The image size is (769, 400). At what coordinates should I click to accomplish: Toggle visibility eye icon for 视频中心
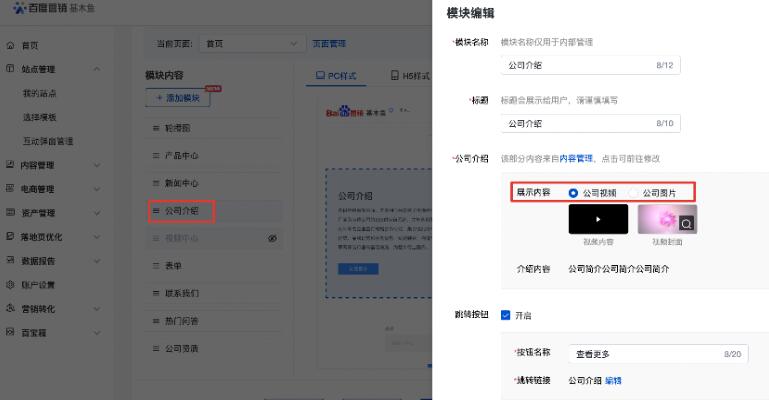[x=271, y=239]
